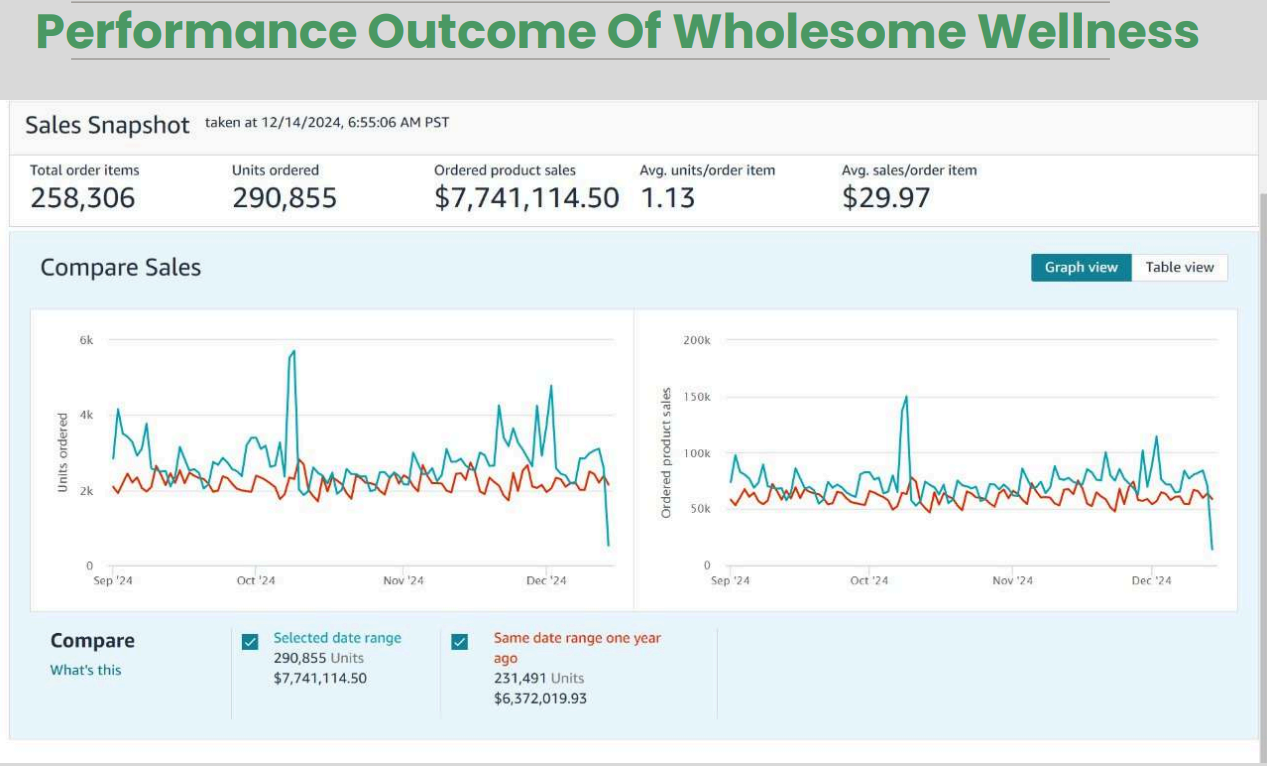
Task: Uncheck the Selected date range checkbox
Action: pyautogui.click(x=250, y=642)
